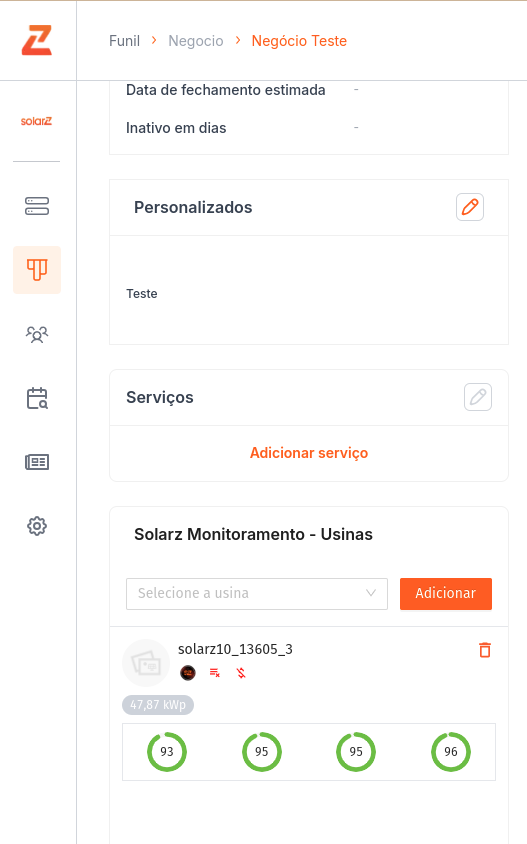Go to Funil breadcrumb
Screen dimensions: 527x844
tap(124, 41)
